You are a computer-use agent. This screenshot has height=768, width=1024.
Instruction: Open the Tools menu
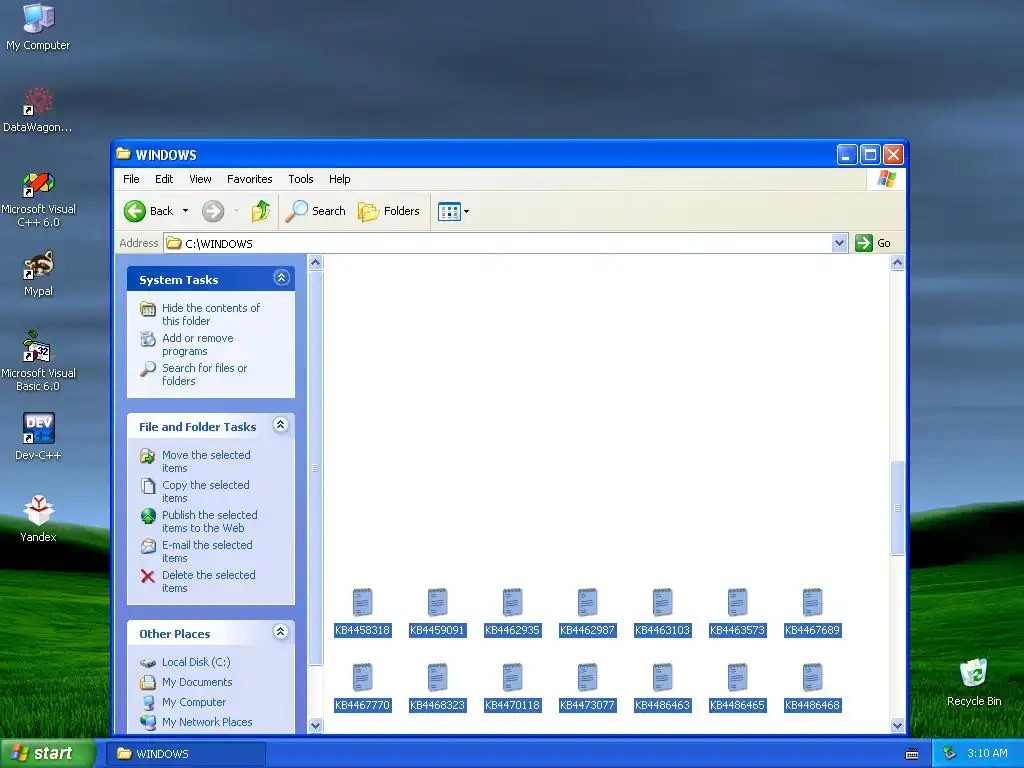pyautogui.click(x=300, y=179)
